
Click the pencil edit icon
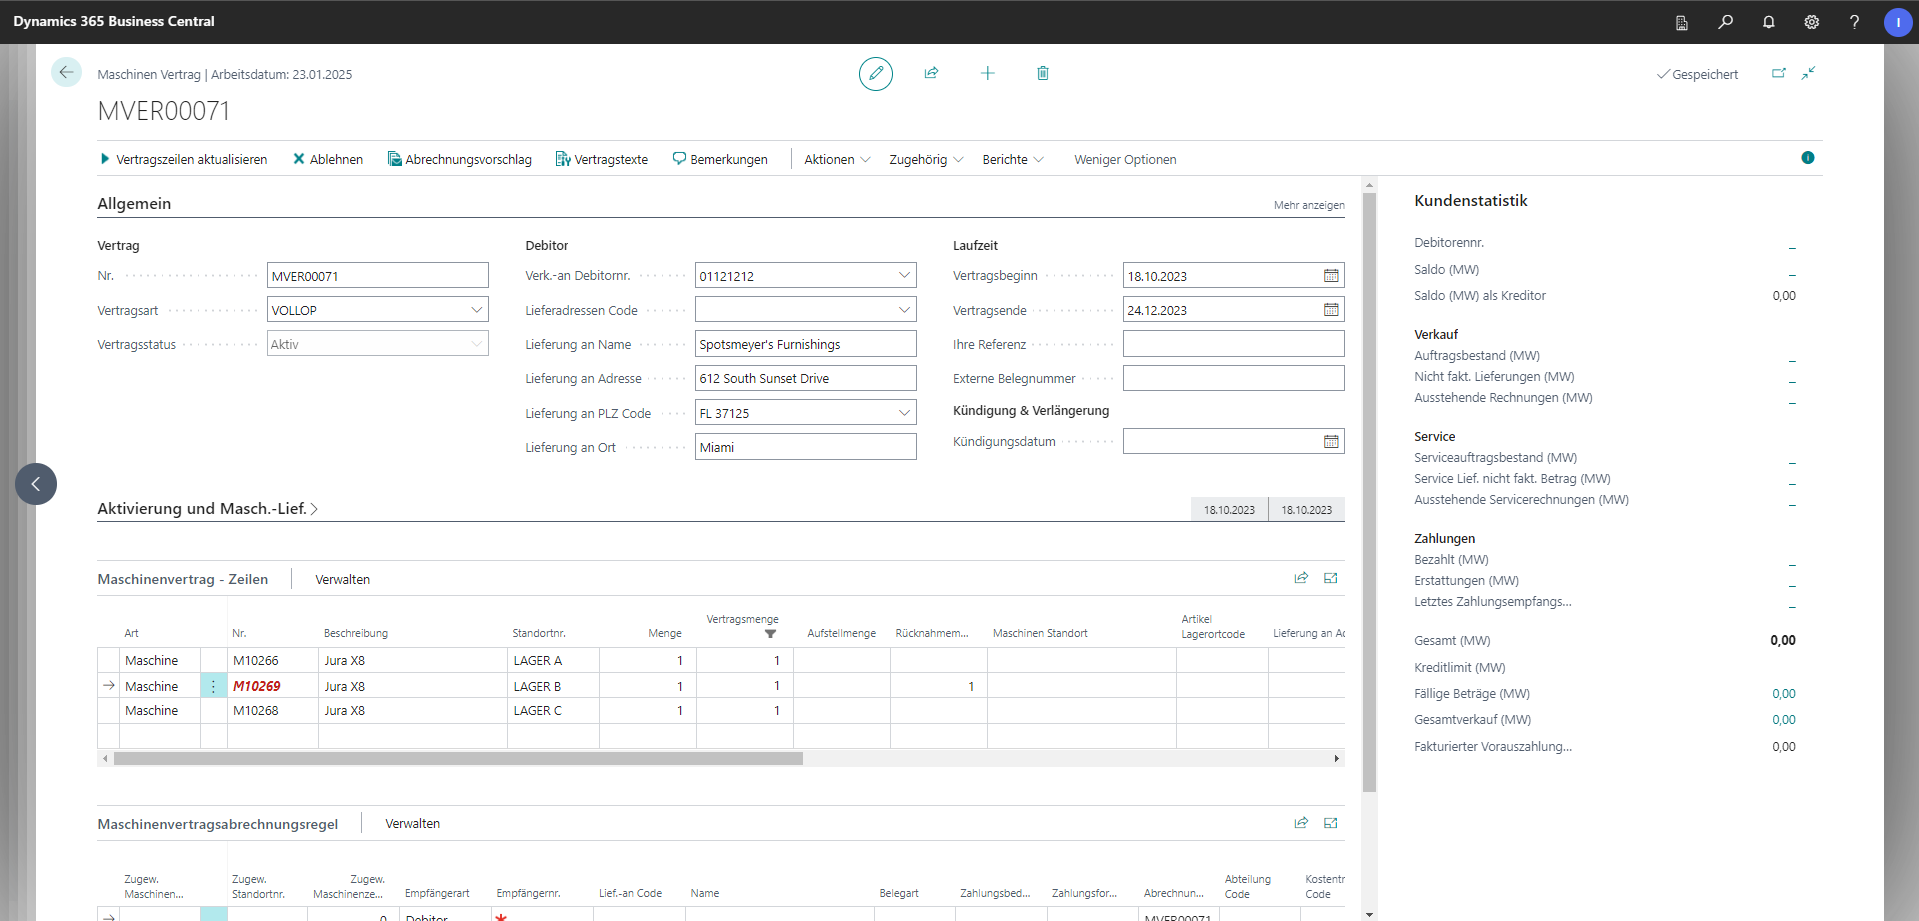coord(875,73)
